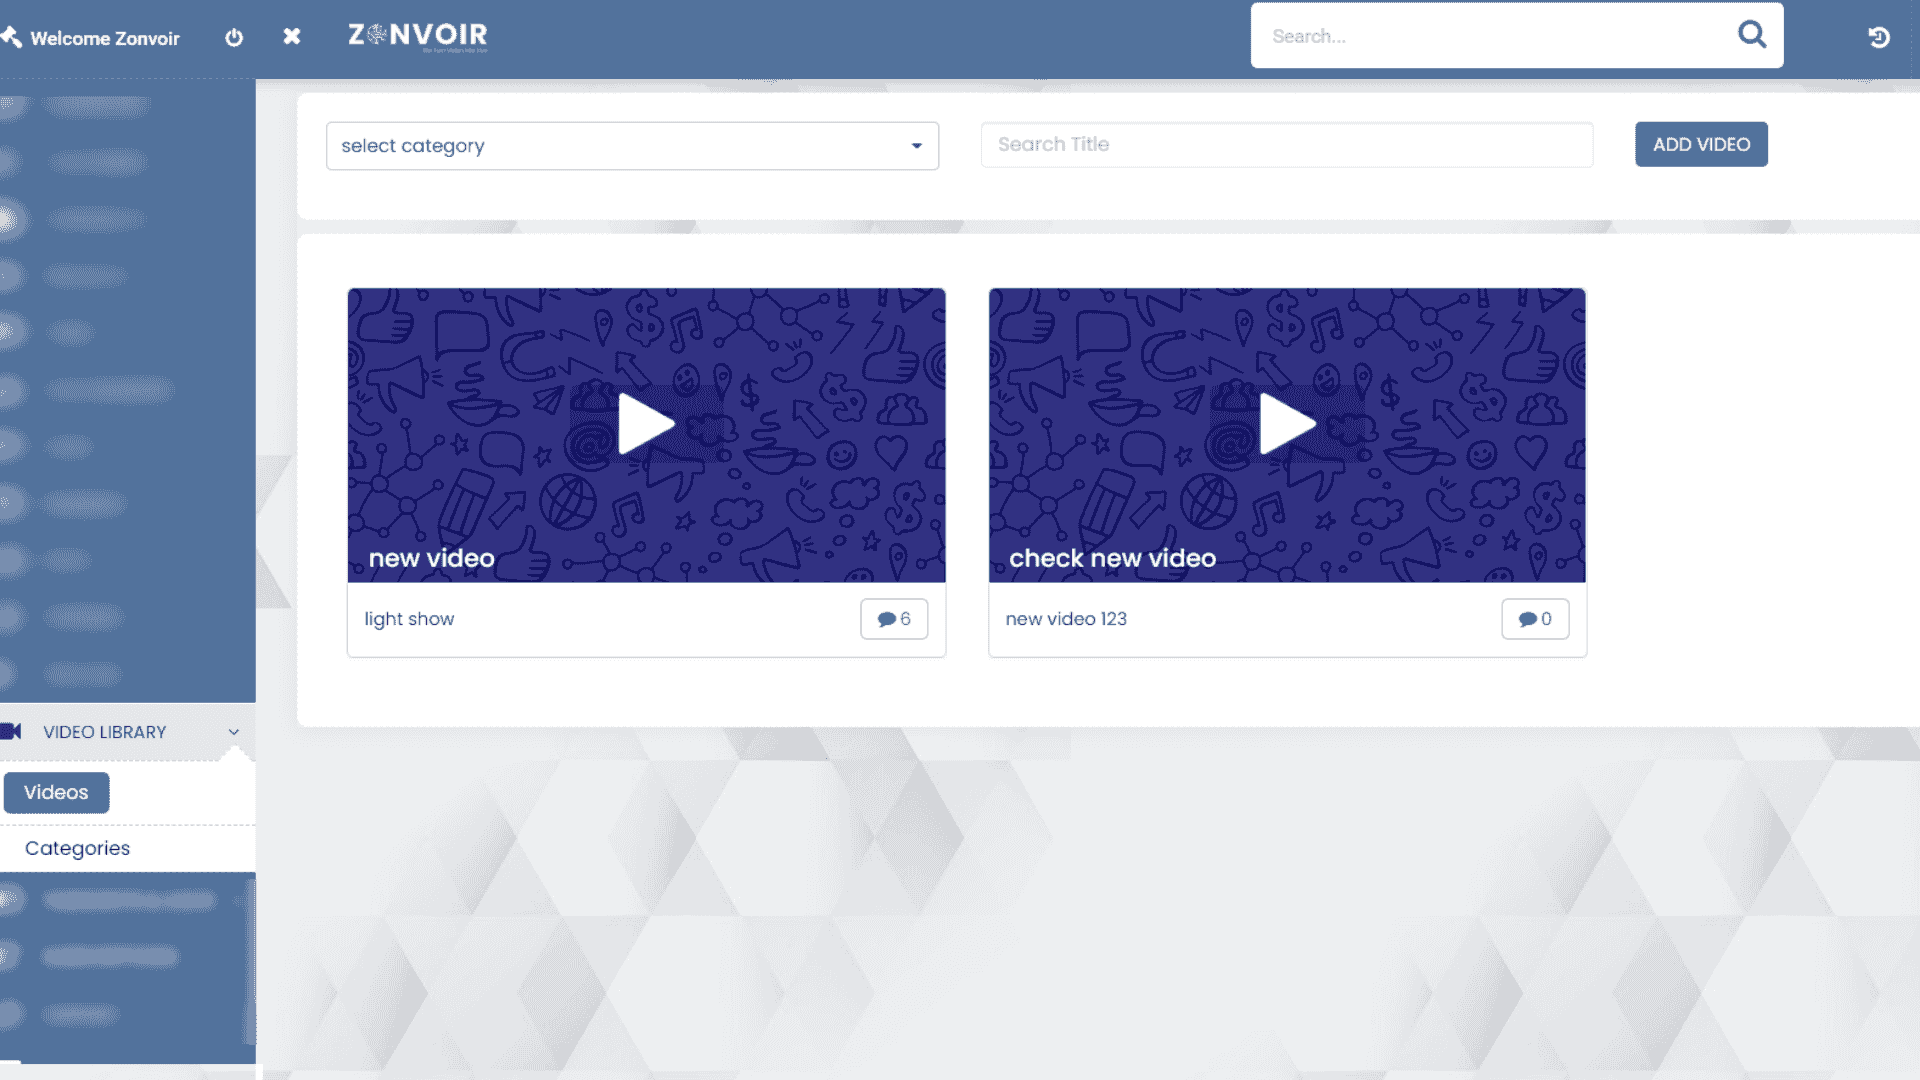
Task: Click the VIDEO LIBRARY menu label
Action: tap(105, 732)
